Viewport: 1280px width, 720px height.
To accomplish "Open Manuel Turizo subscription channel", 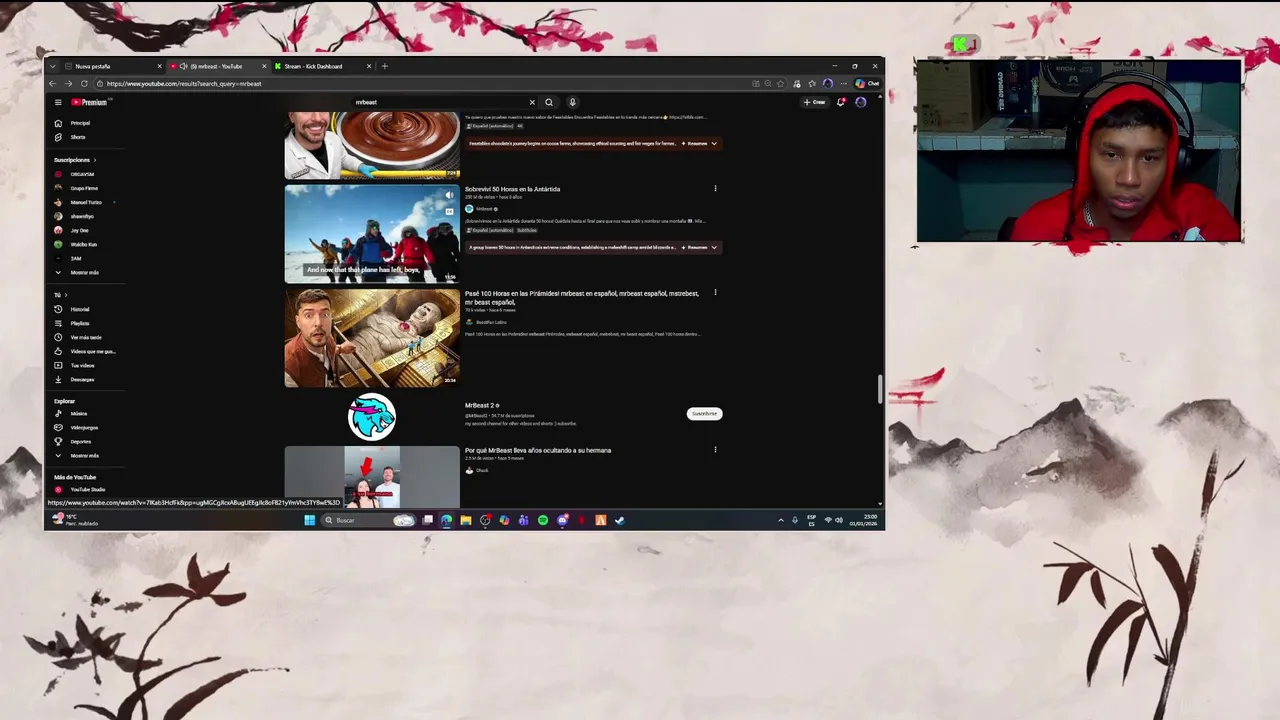I will pyautogui.click(x=85, y=202).
